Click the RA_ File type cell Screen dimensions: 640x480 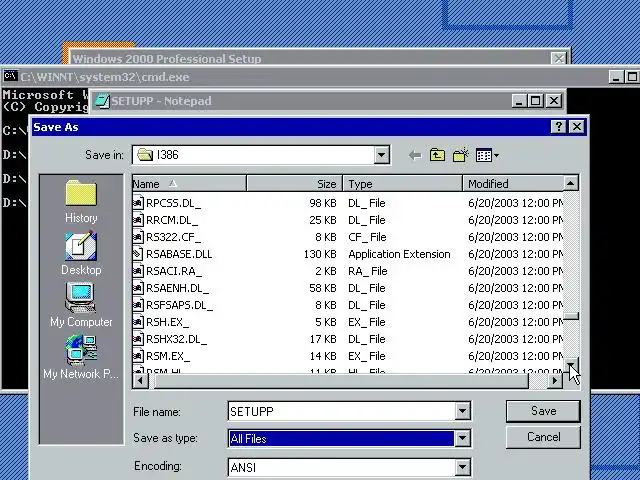click(367, 271)
